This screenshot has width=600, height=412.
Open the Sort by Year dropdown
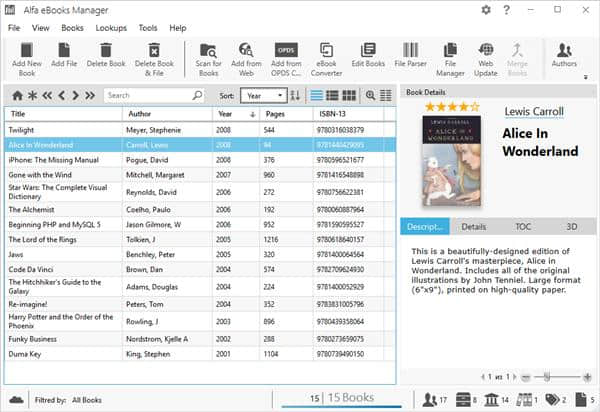[262, 95]
